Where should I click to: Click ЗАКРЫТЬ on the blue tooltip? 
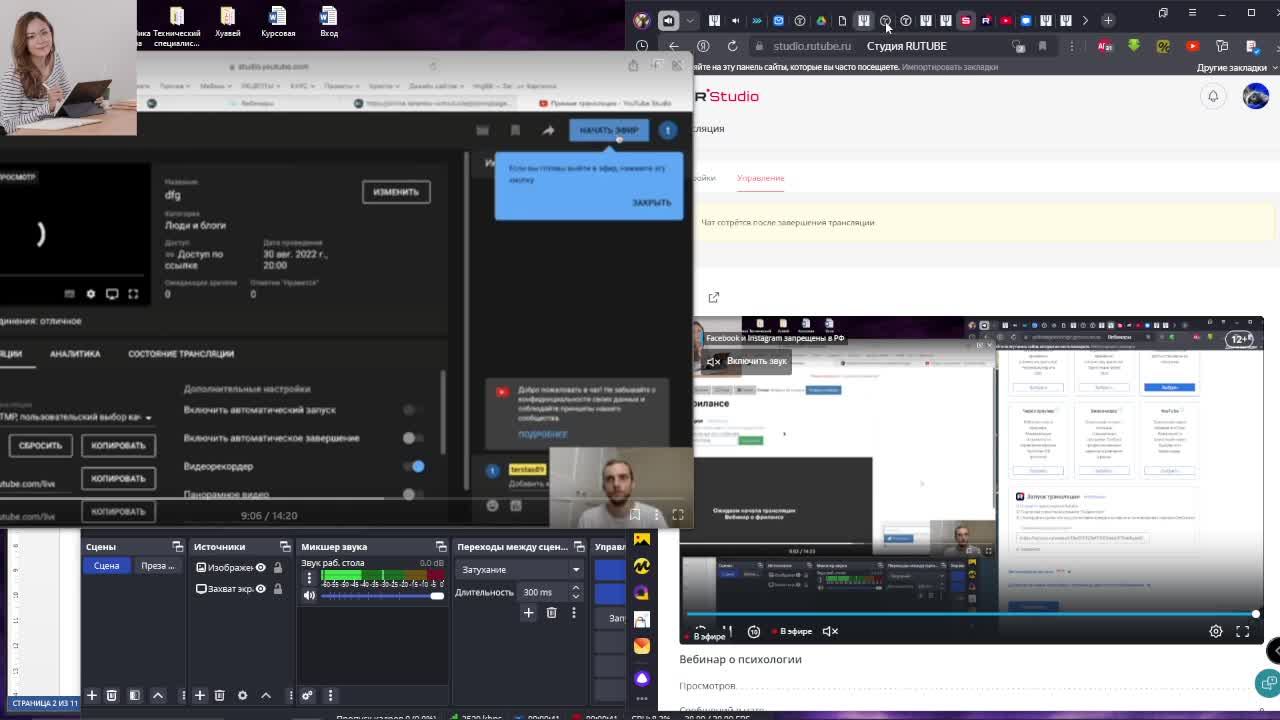tap(651, 202)
